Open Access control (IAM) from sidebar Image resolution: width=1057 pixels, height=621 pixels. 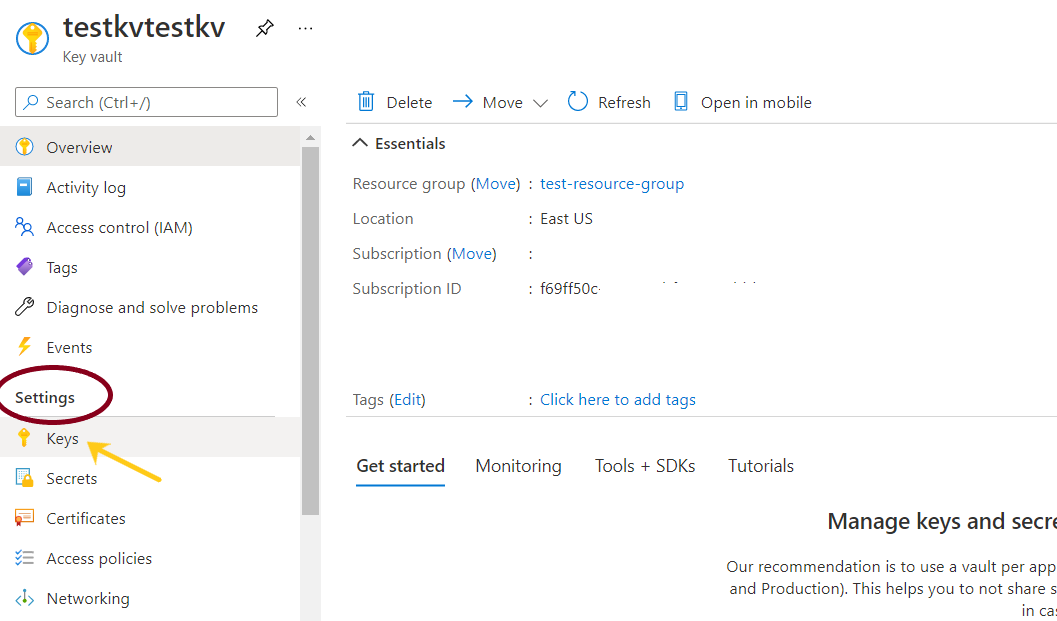pos(119,228)
